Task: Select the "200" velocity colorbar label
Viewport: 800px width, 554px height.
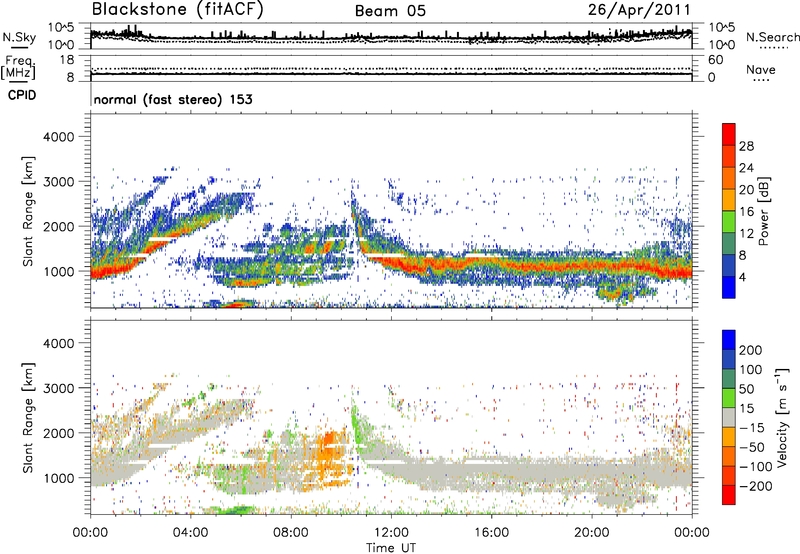Action: (x=751, y=350)
